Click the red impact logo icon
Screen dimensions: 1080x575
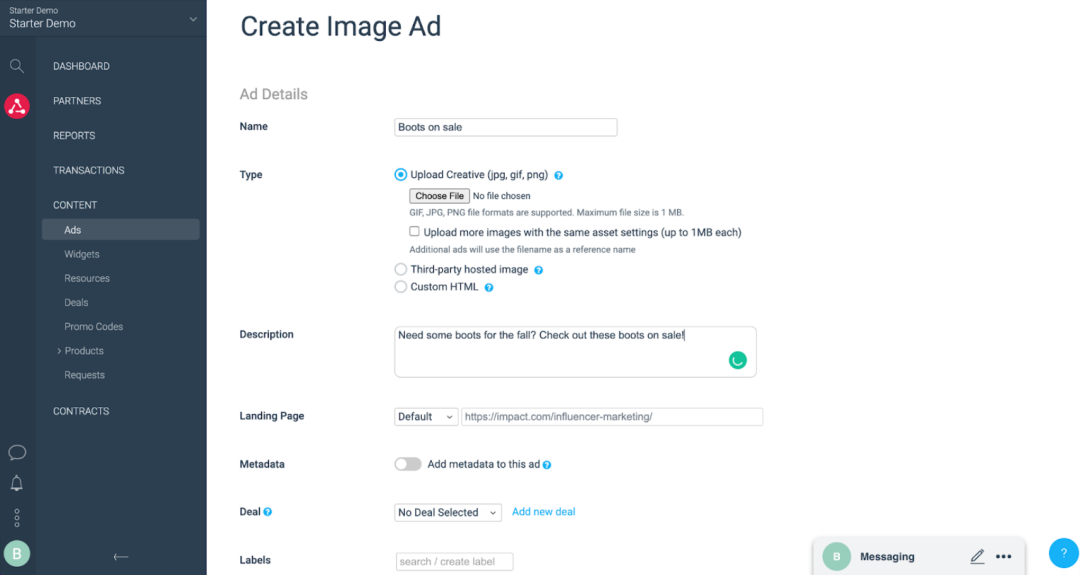[17, 106]
